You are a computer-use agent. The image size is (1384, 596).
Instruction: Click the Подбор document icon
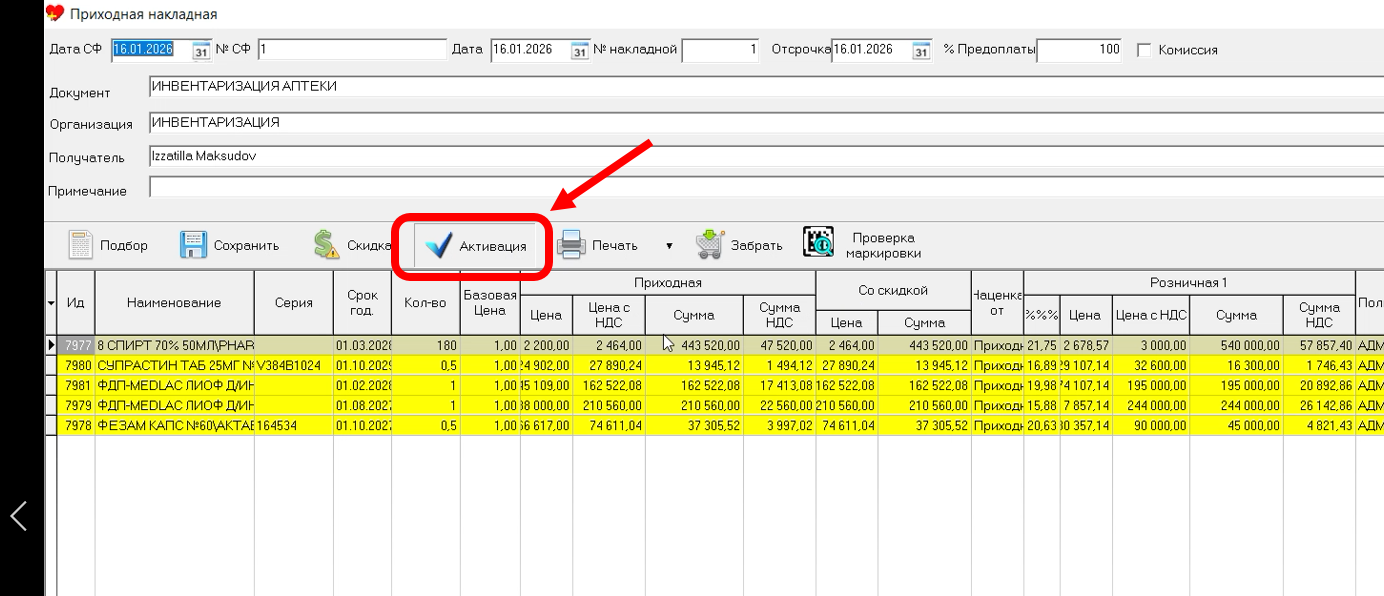[x=80, y=245]
